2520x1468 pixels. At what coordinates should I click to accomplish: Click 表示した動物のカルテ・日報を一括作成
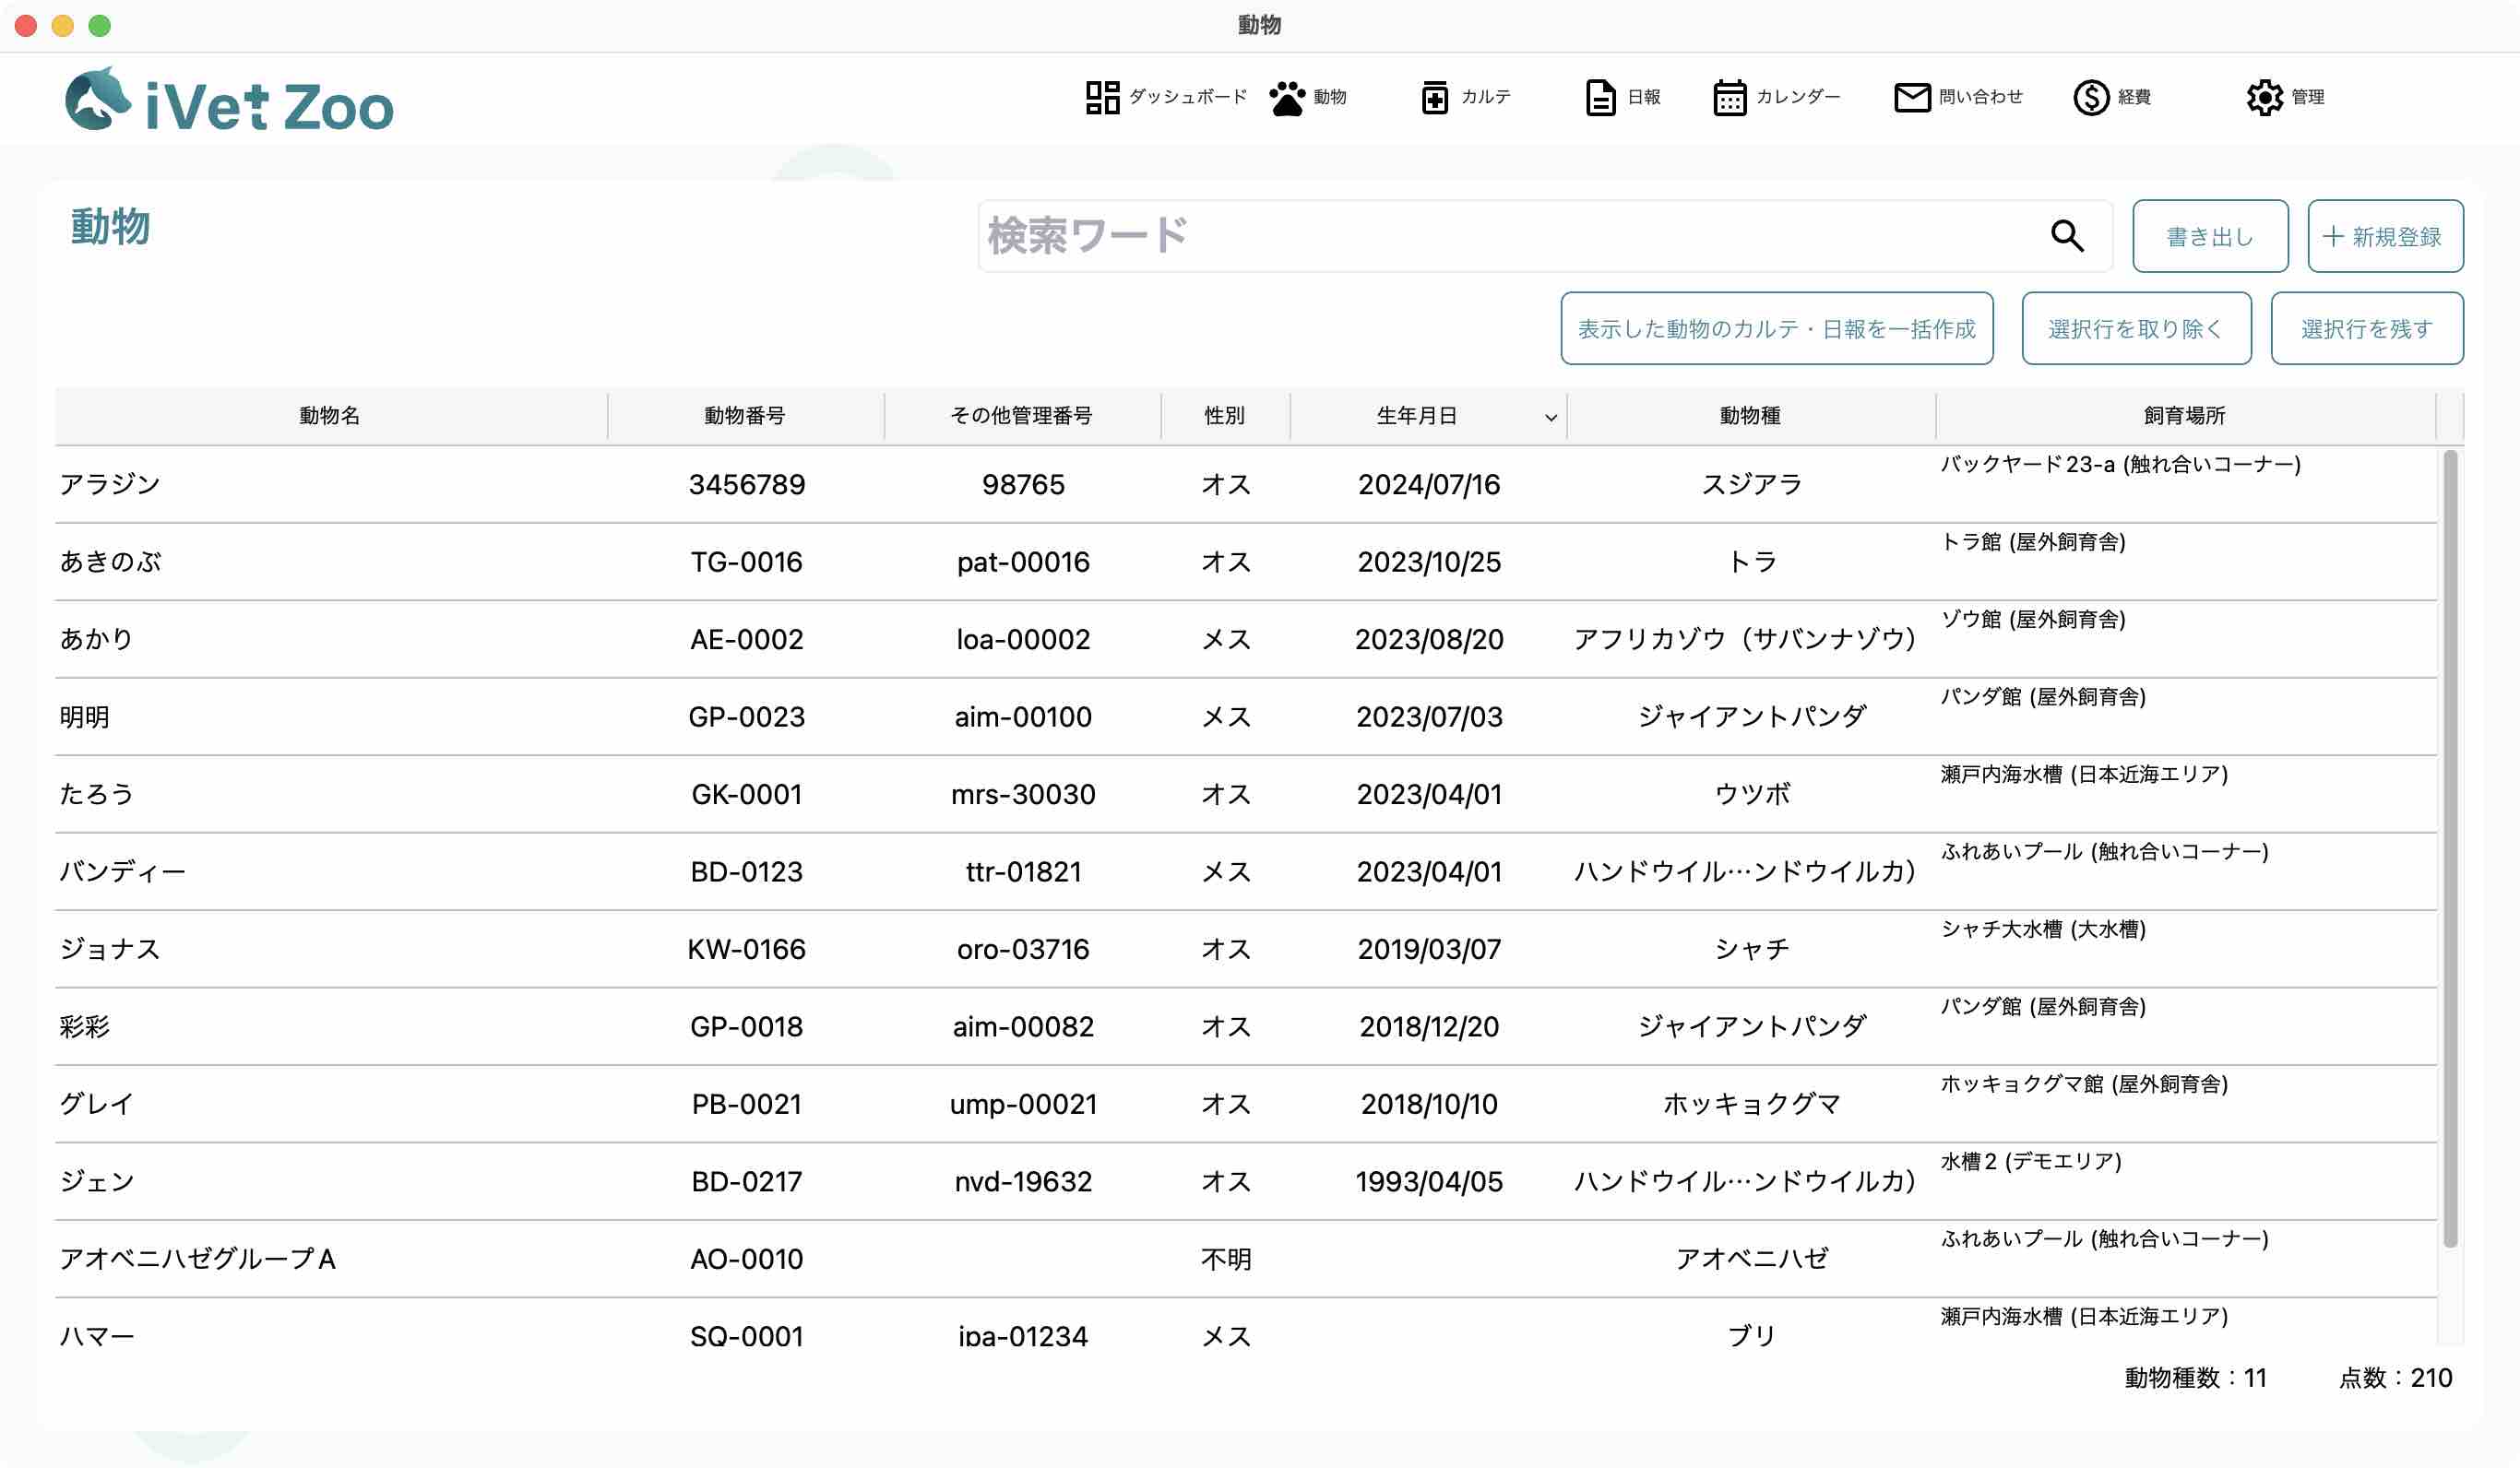click(1777, 328)
